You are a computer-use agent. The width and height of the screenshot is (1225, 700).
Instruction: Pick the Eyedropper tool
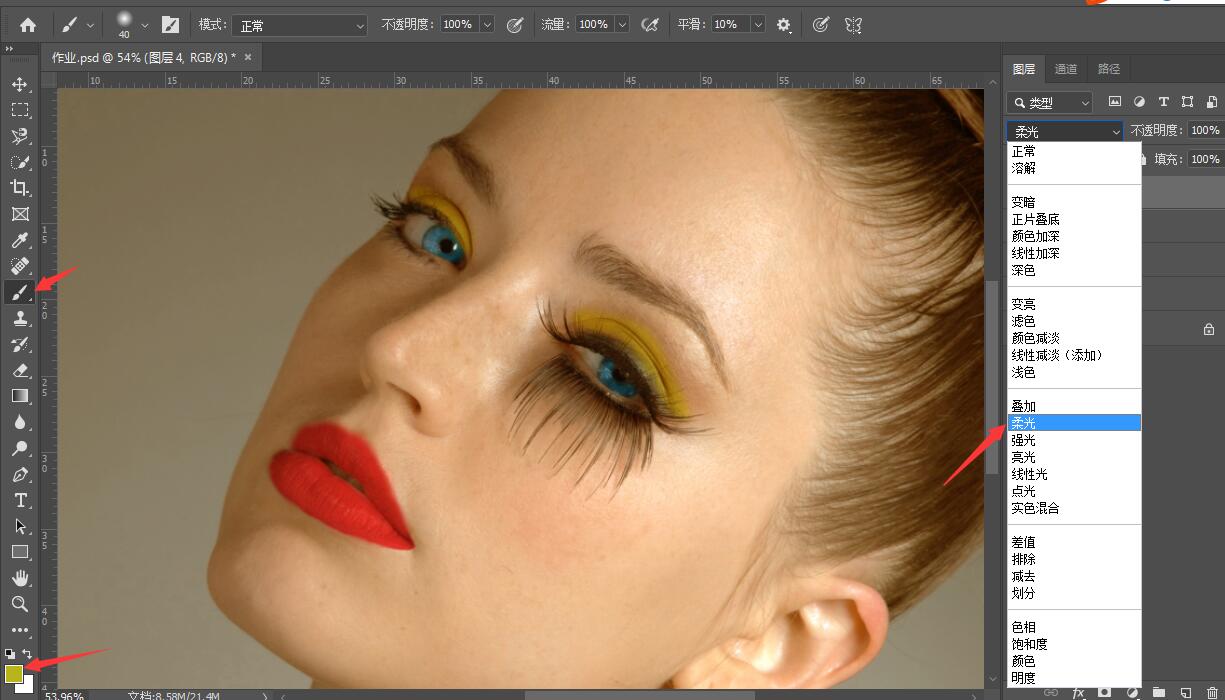(x=20, y=240)
